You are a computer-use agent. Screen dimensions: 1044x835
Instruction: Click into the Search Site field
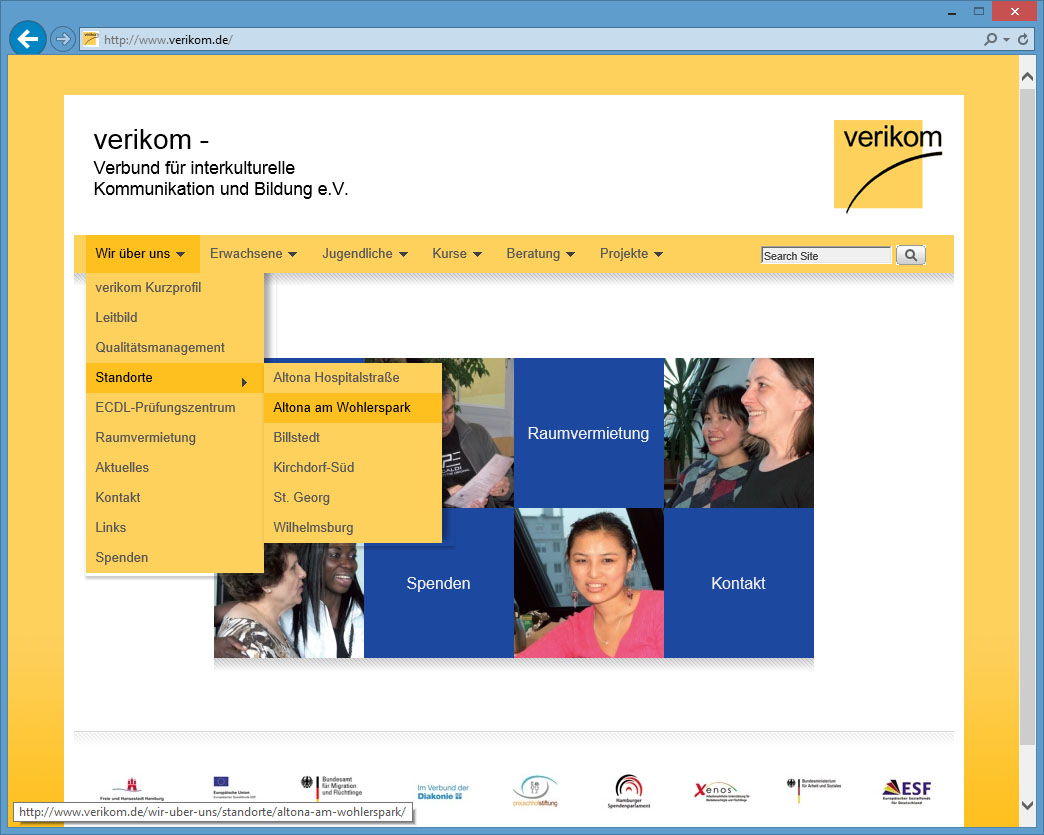(826, 256)
